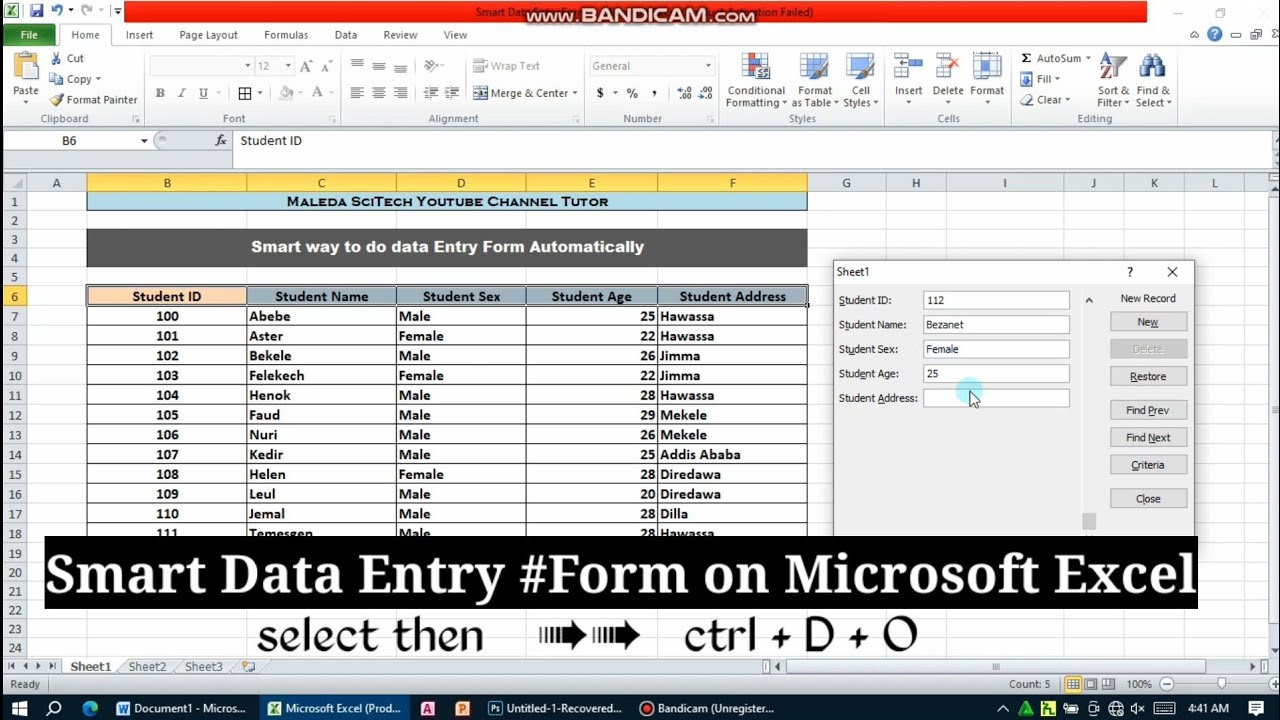Open the Find & Select menu
Viewport: 1280px width, 720px height.
[1152, 81]
